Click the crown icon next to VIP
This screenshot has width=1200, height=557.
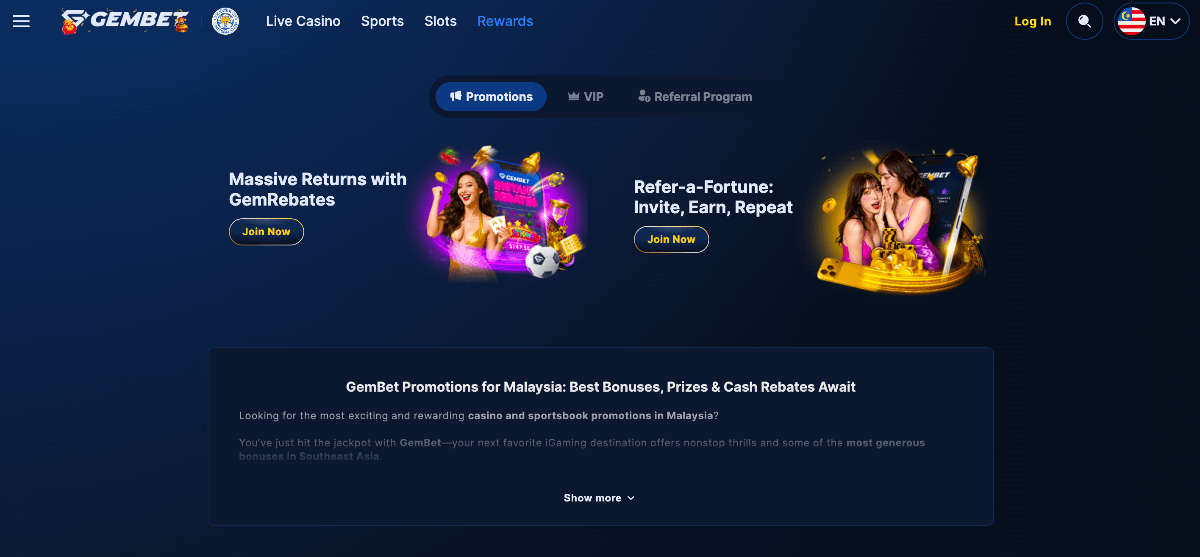(x=573, y=97)
